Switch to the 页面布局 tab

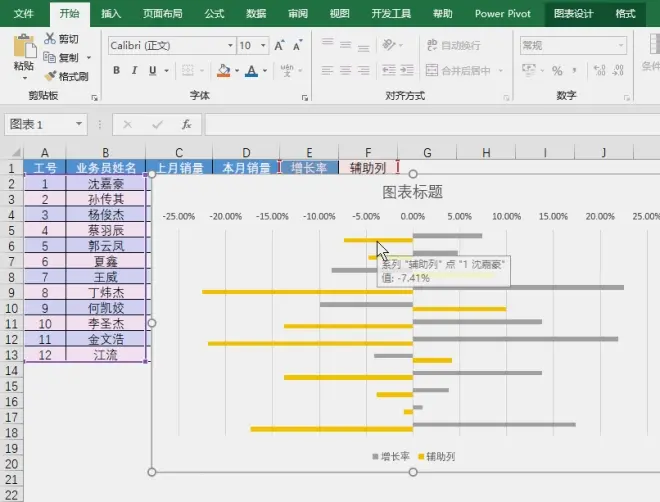[x=162, y=13]
